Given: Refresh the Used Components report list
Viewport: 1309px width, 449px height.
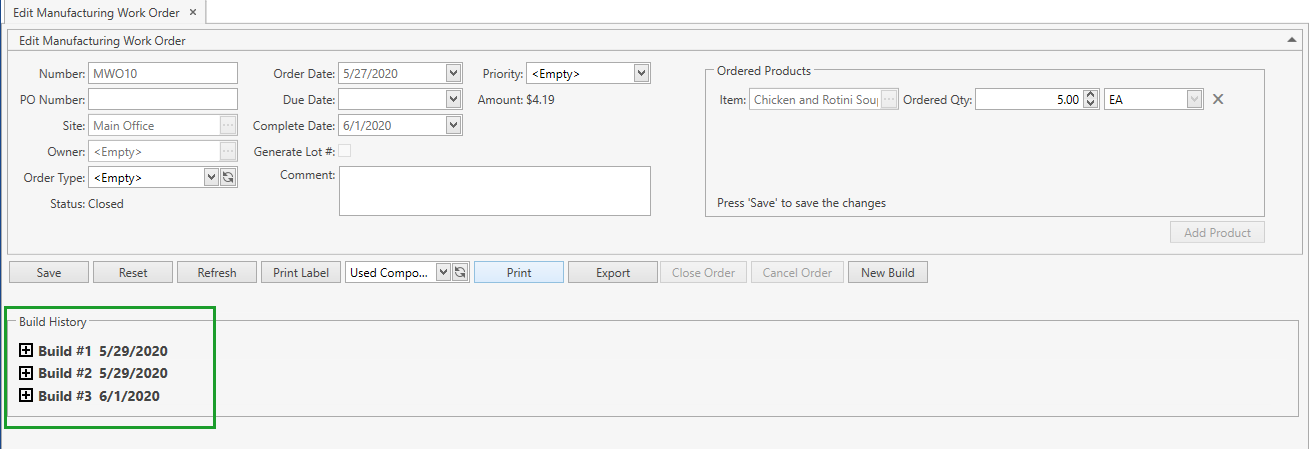Looking at the screenshot, I should (x=460, y=272).
